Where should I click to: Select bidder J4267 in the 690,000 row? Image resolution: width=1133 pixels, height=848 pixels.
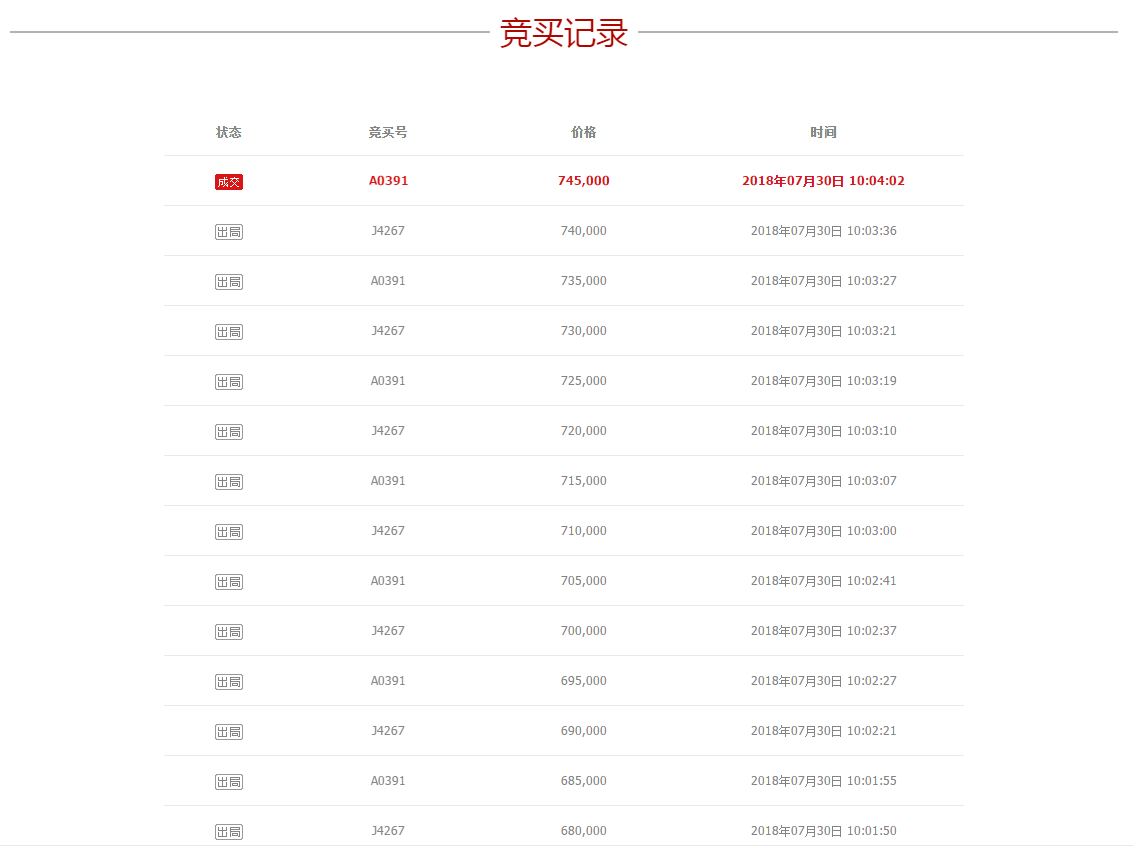coord(388,730)
